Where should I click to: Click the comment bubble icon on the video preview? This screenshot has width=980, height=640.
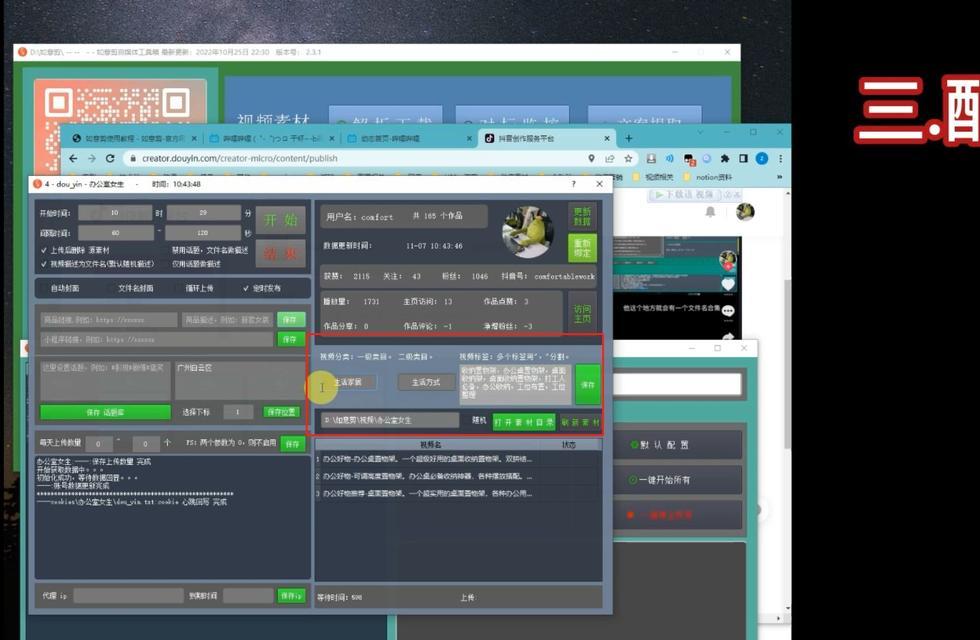coord(728,311)
